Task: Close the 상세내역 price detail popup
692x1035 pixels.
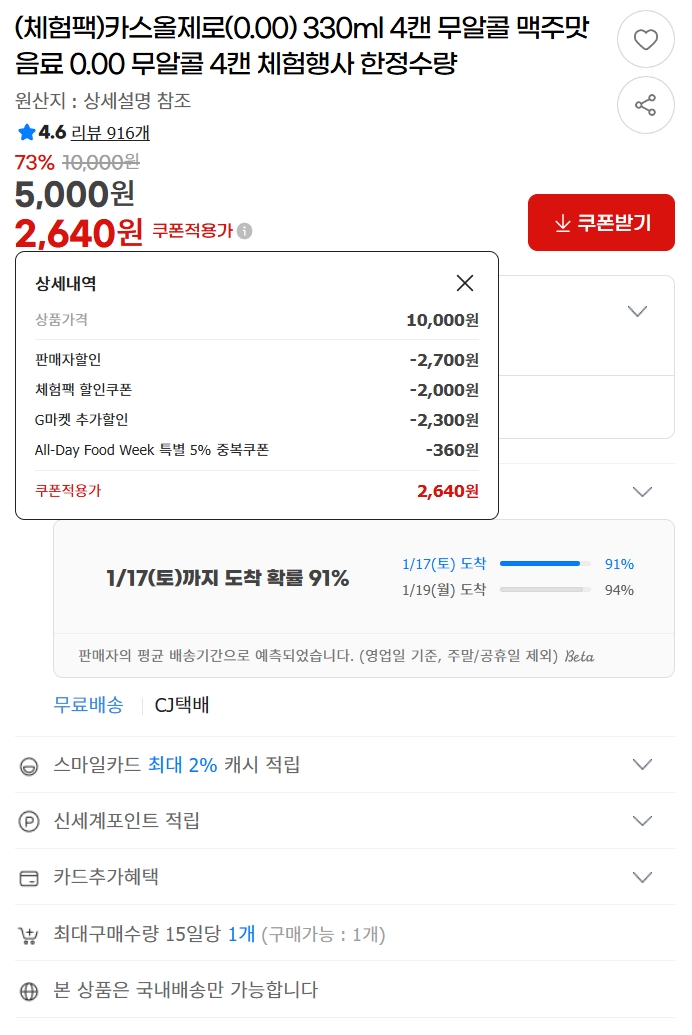Action: pyautogui.click(x=465, y=283)
